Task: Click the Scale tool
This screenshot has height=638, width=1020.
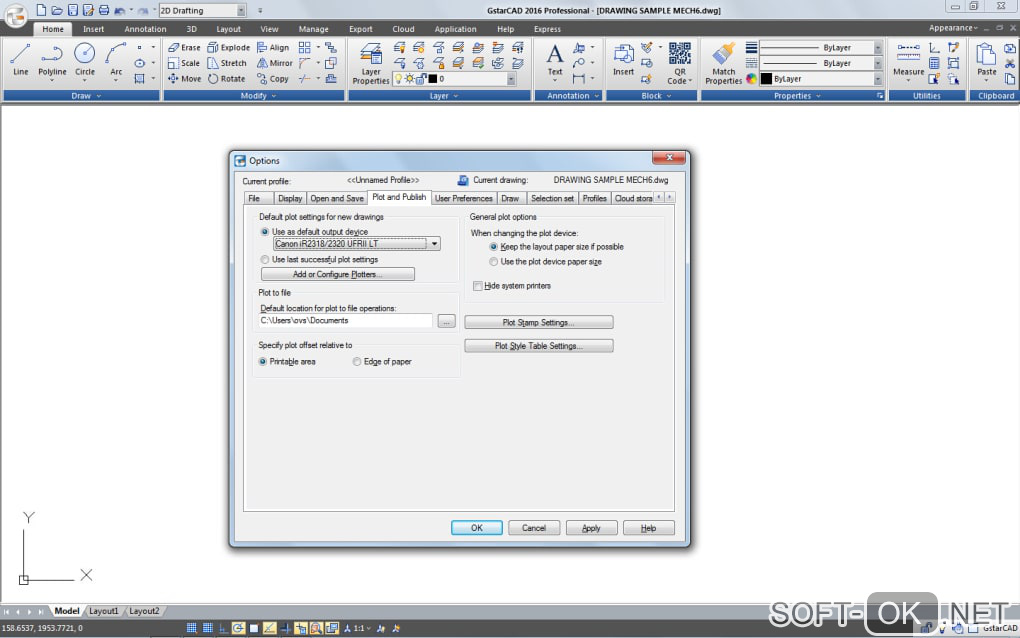Action: pos(184,63)
